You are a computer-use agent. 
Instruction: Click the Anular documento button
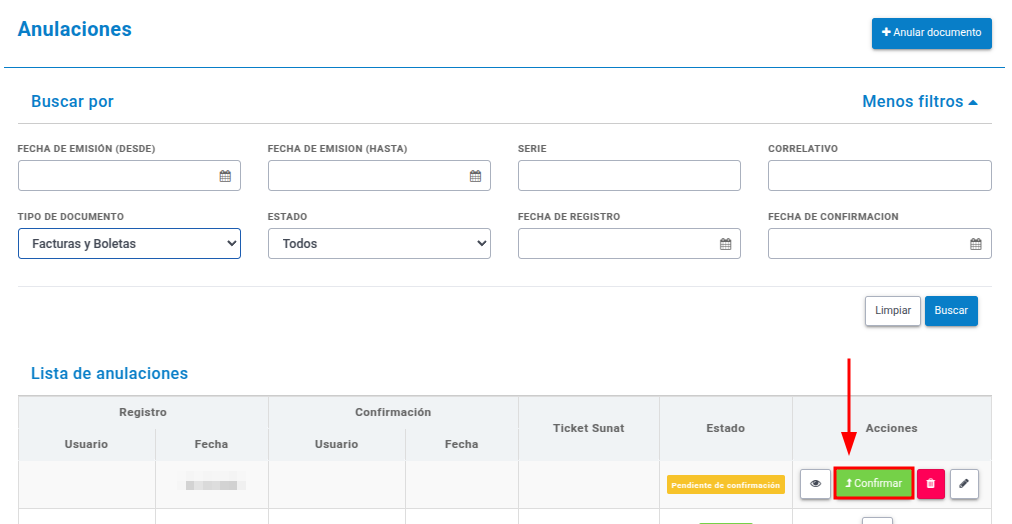(931, 32)
